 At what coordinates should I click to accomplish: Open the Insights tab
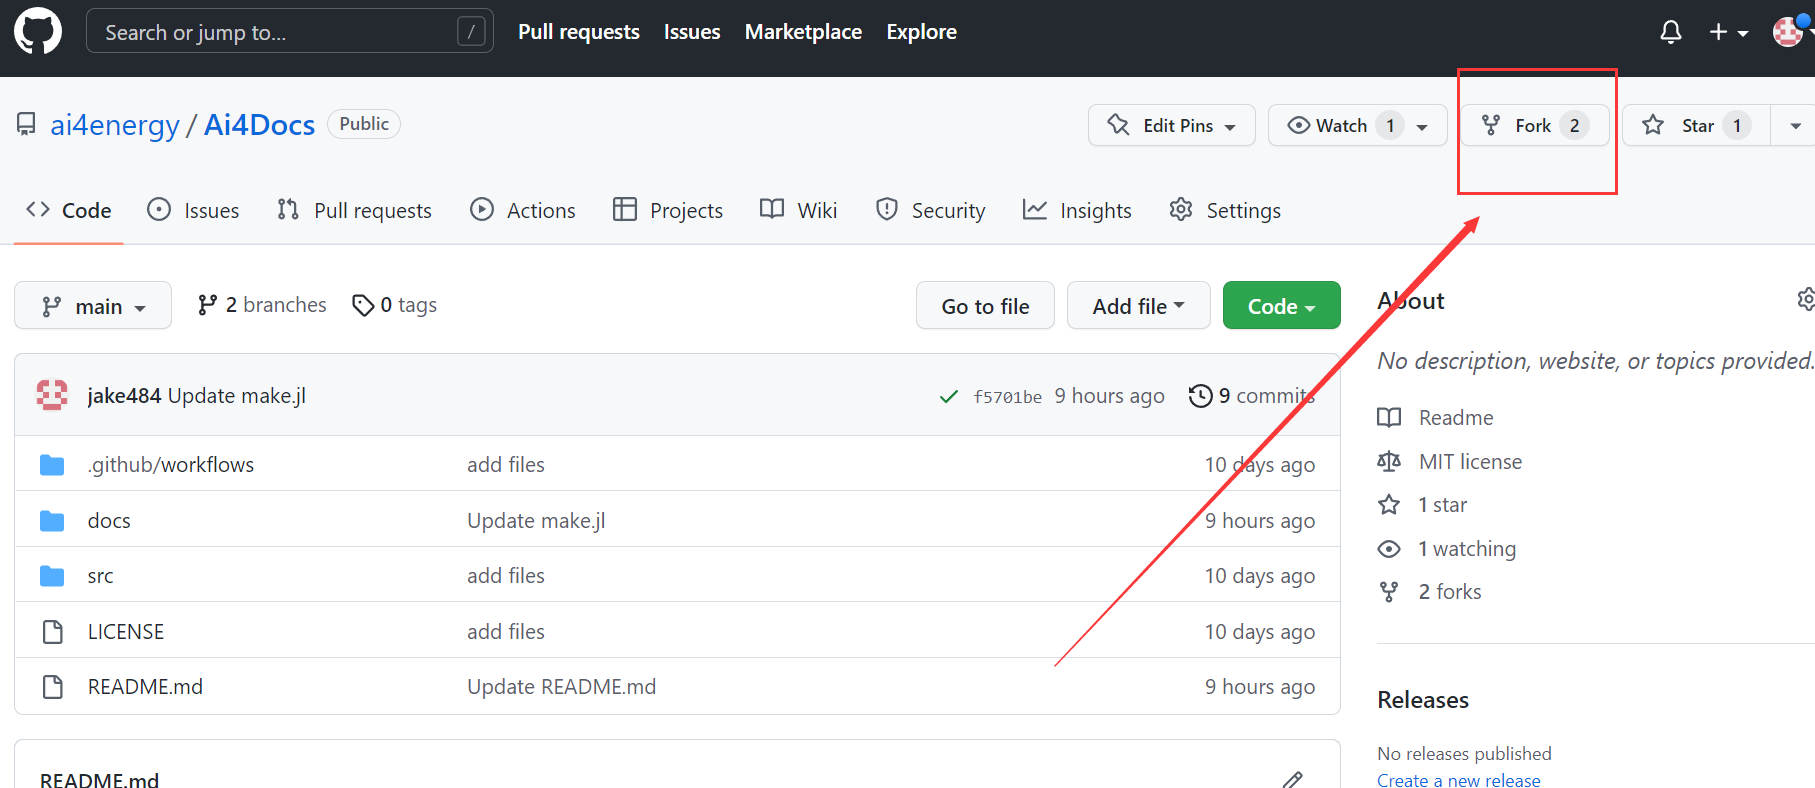pos(1077,211)
